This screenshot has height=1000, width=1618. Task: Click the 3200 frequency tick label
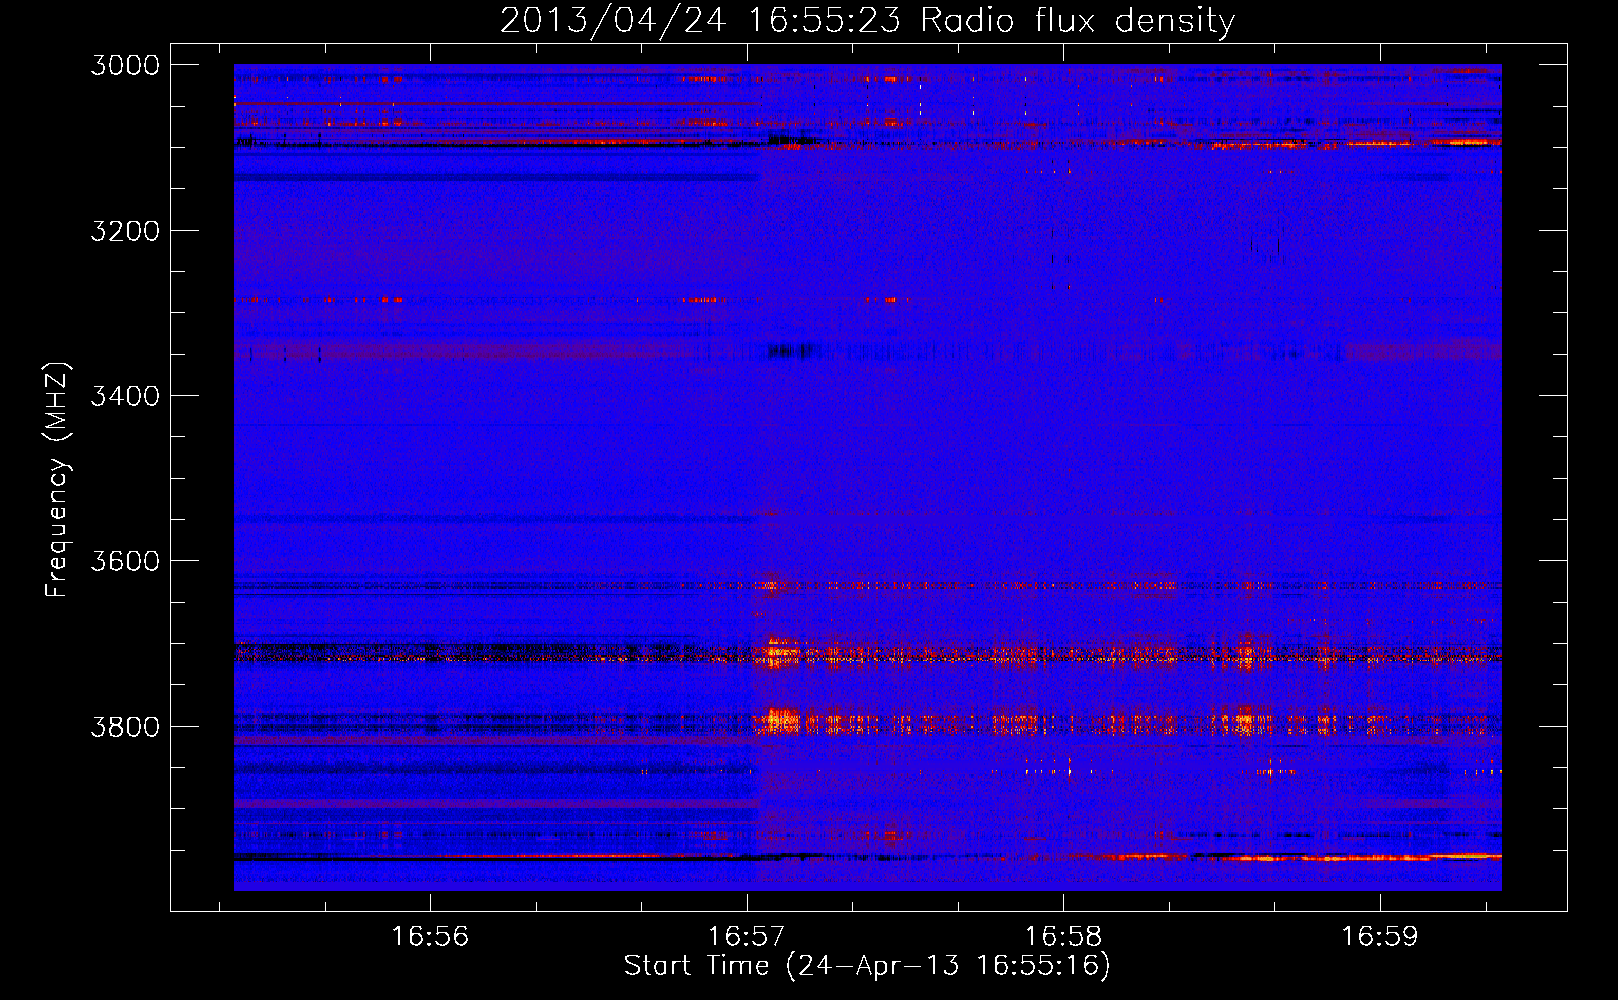point(125,231)
